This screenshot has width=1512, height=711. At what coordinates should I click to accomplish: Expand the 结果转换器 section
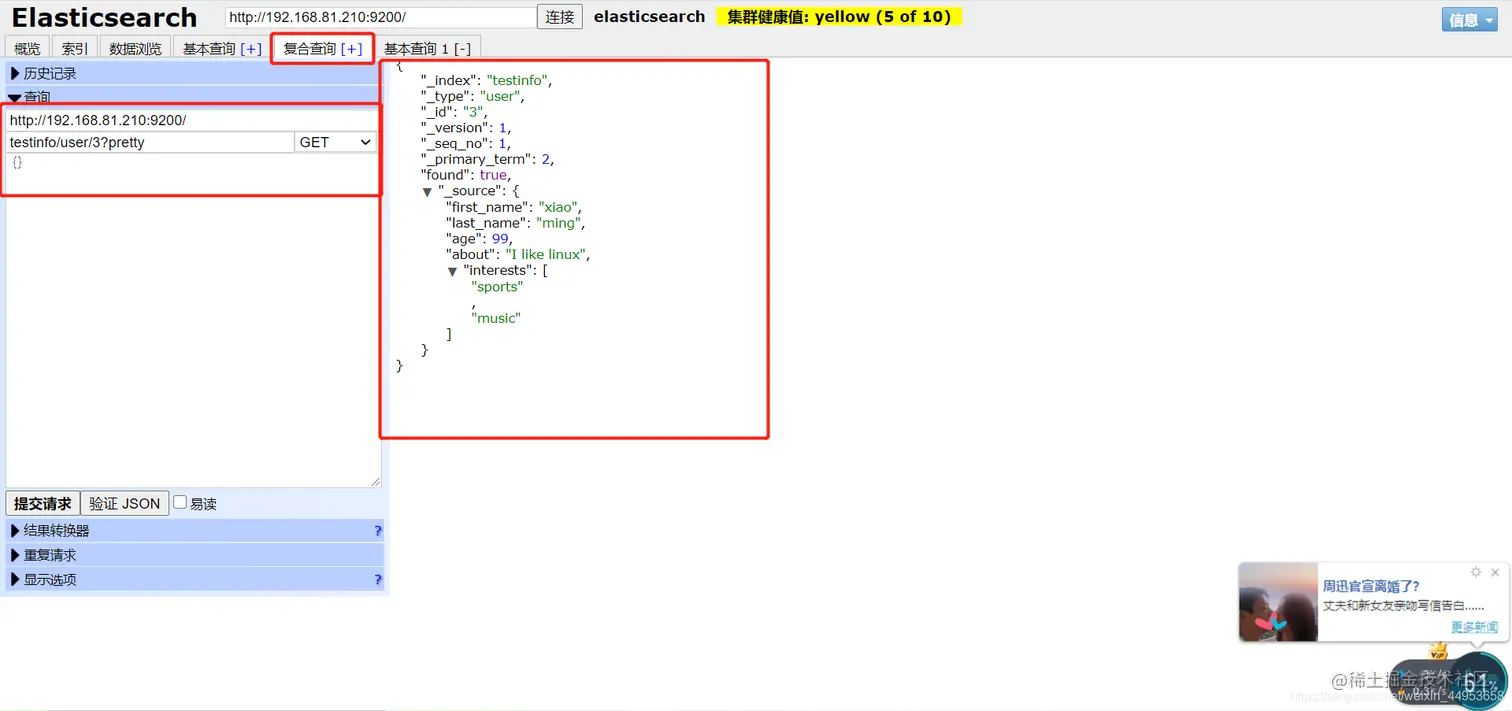click(x=195, y=530)
